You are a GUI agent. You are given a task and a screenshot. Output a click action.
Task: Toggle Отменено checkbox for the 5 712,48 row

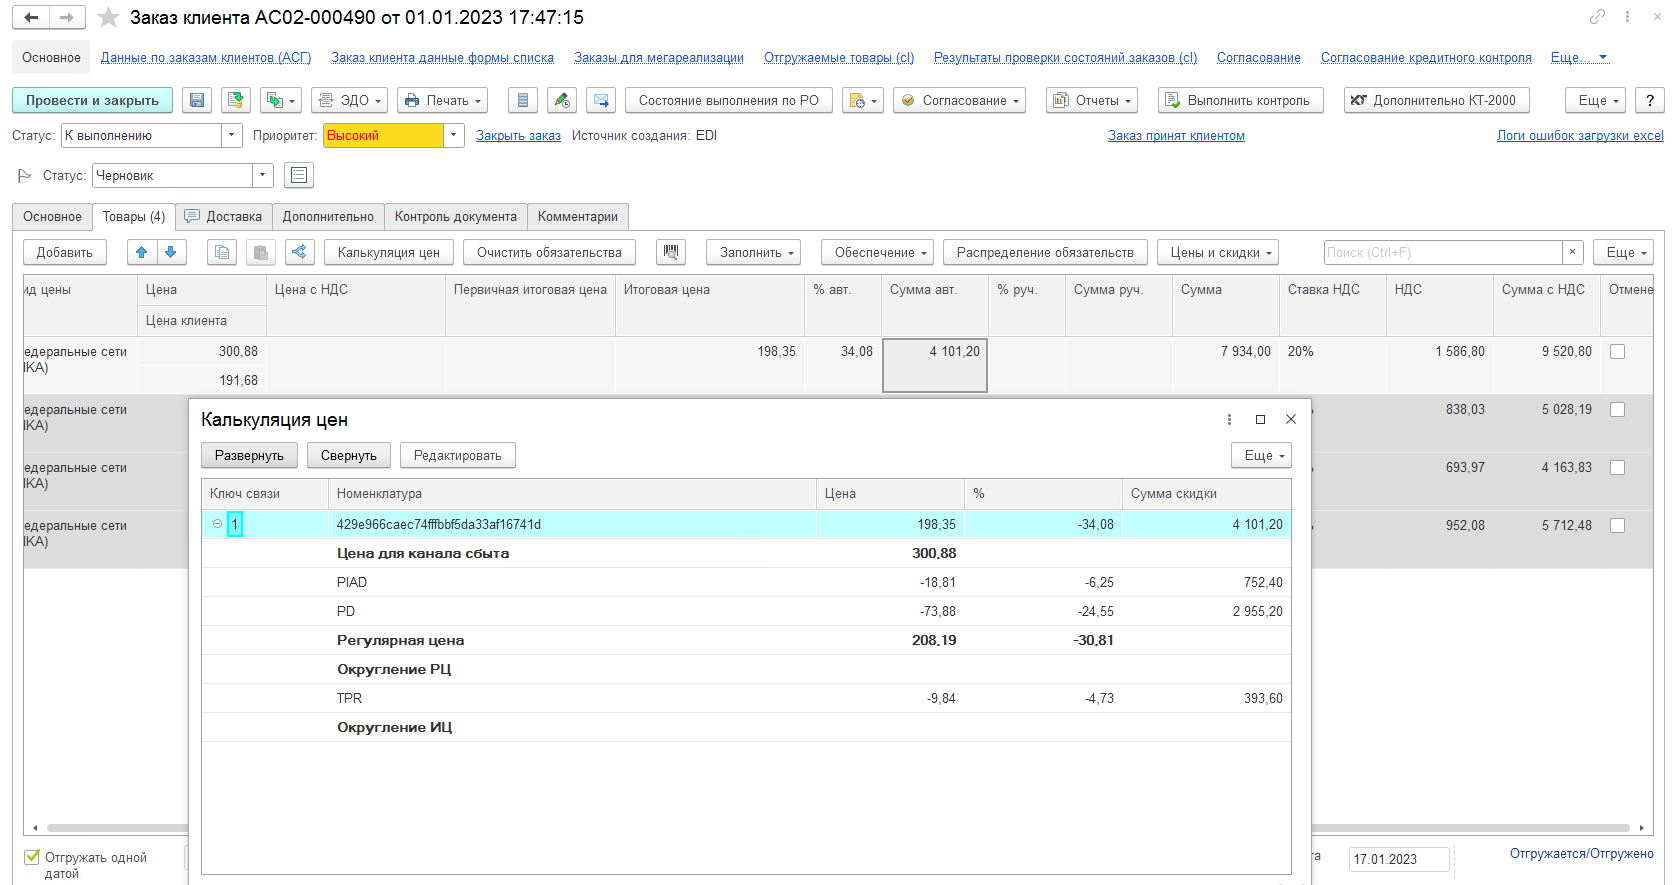click(1617, 526)
